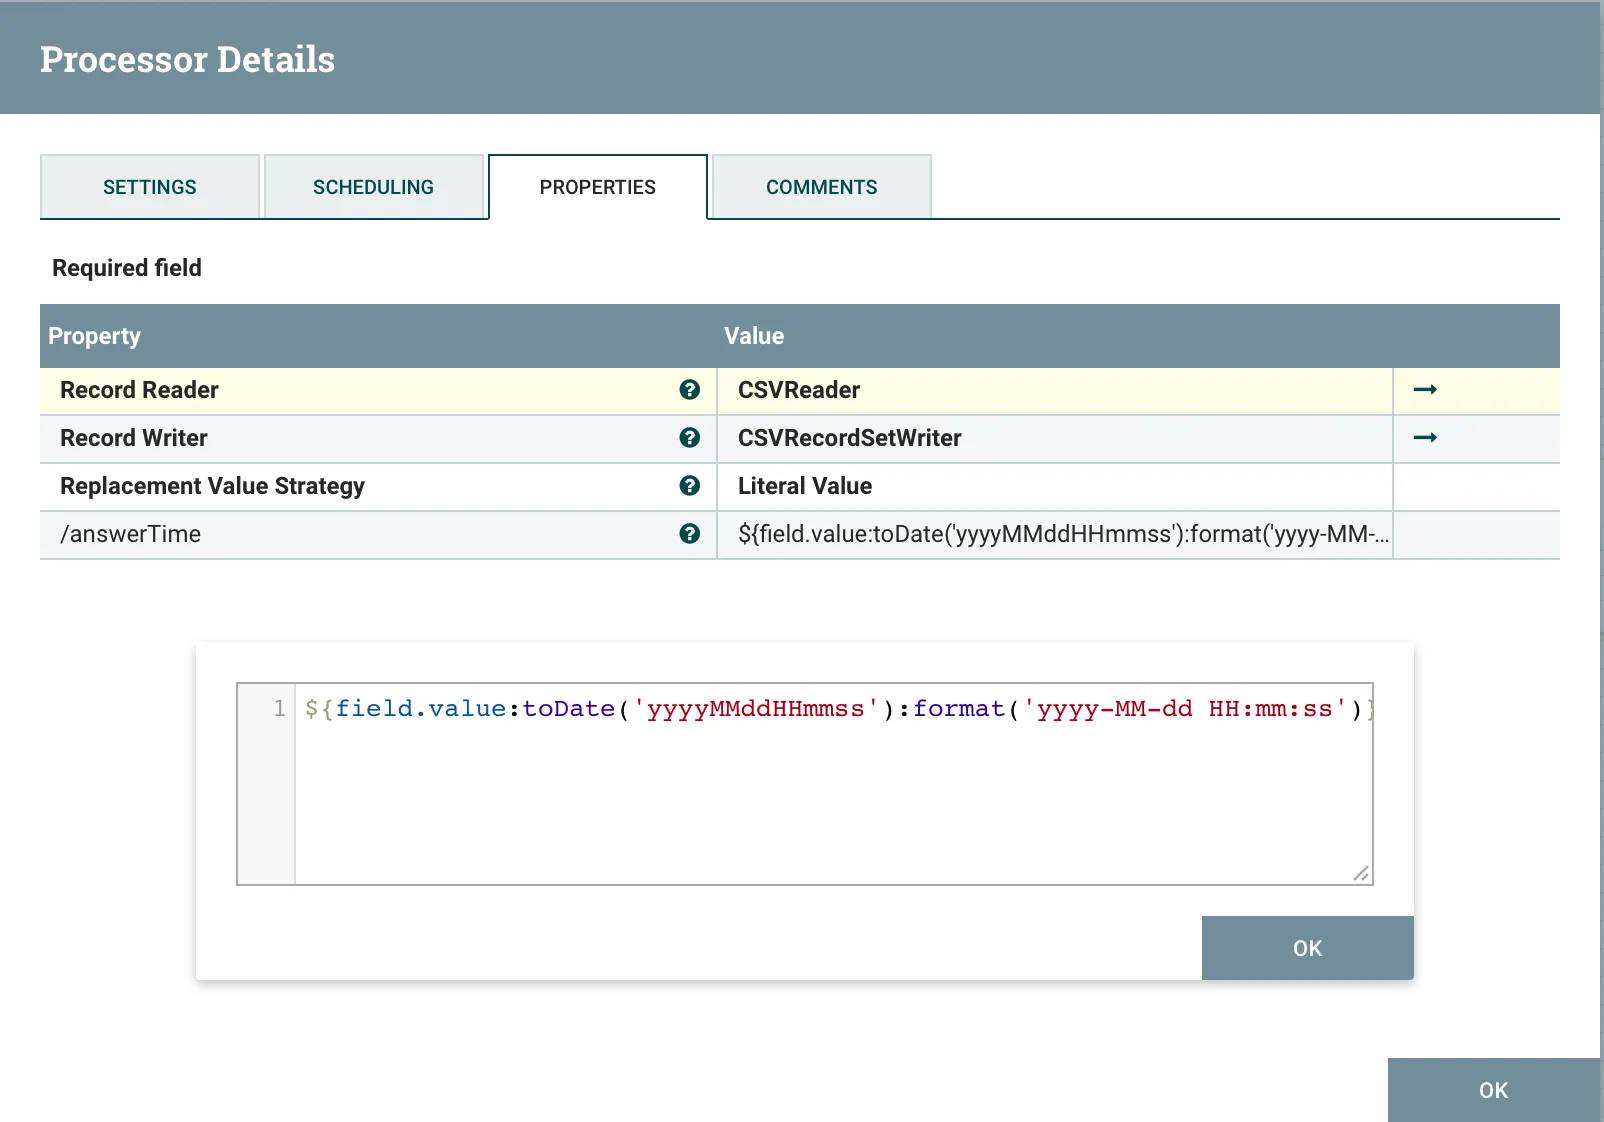This screenshot has width=1604, height=1122.
Task: Click the /answerTime expression value cell
Action: (1054, 534)
